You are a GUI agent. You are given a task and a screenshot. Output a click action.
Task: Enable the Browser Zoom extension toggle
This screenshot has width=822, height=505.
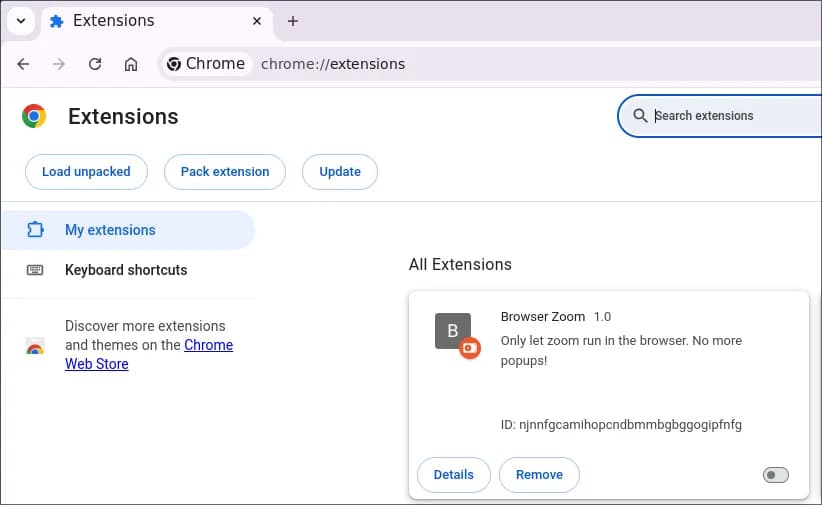pyautogui.click(x=776, y=475)
